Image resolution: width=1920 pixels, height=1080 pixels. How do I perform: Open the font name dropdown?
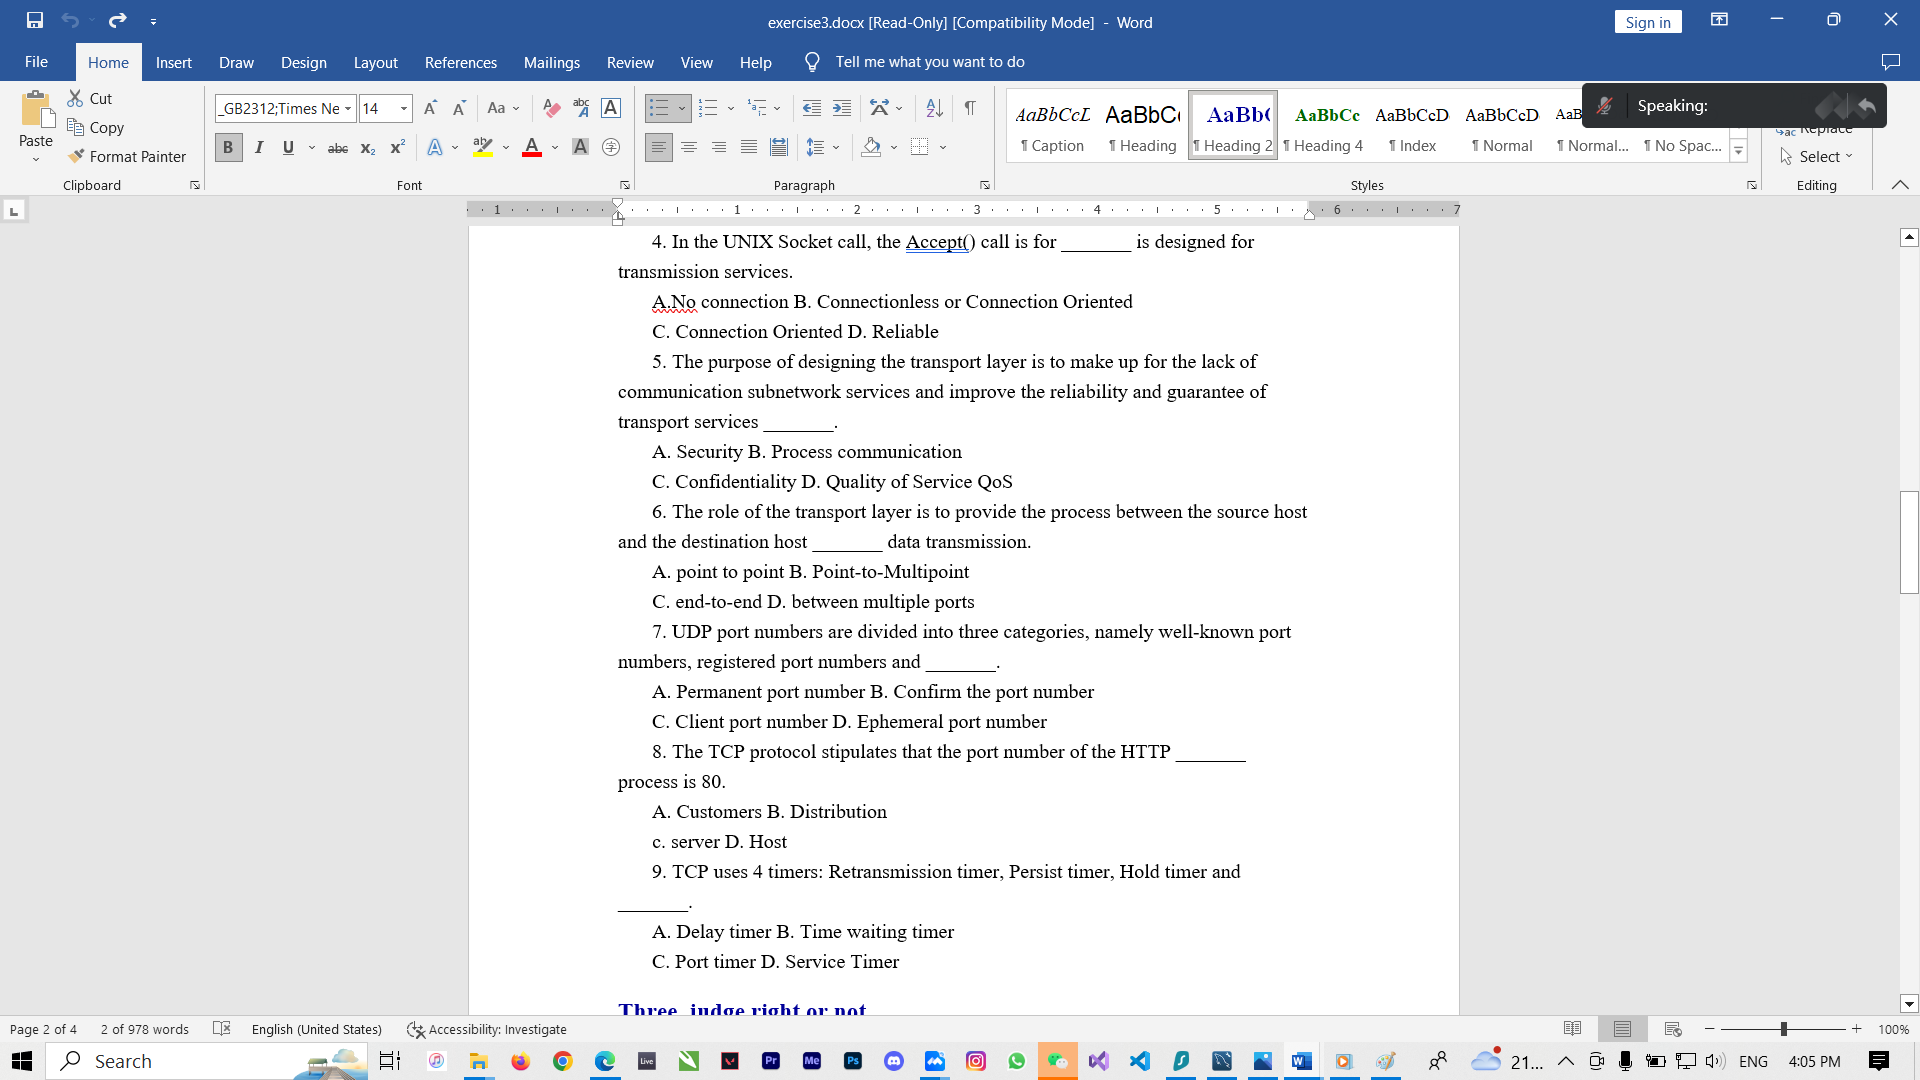[x=348, y=109]
